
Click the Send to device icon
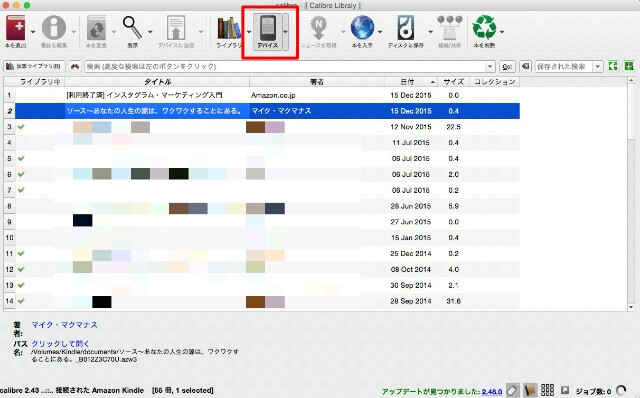(x=176, y=28)
